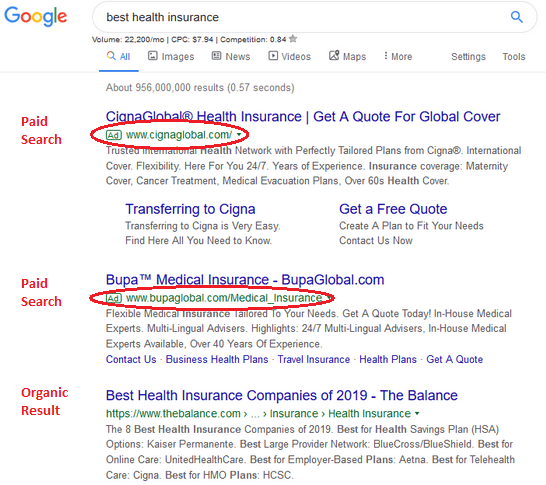Open the Travel Insurance sitelink
546x485 pixels.
tap(314, 359)
